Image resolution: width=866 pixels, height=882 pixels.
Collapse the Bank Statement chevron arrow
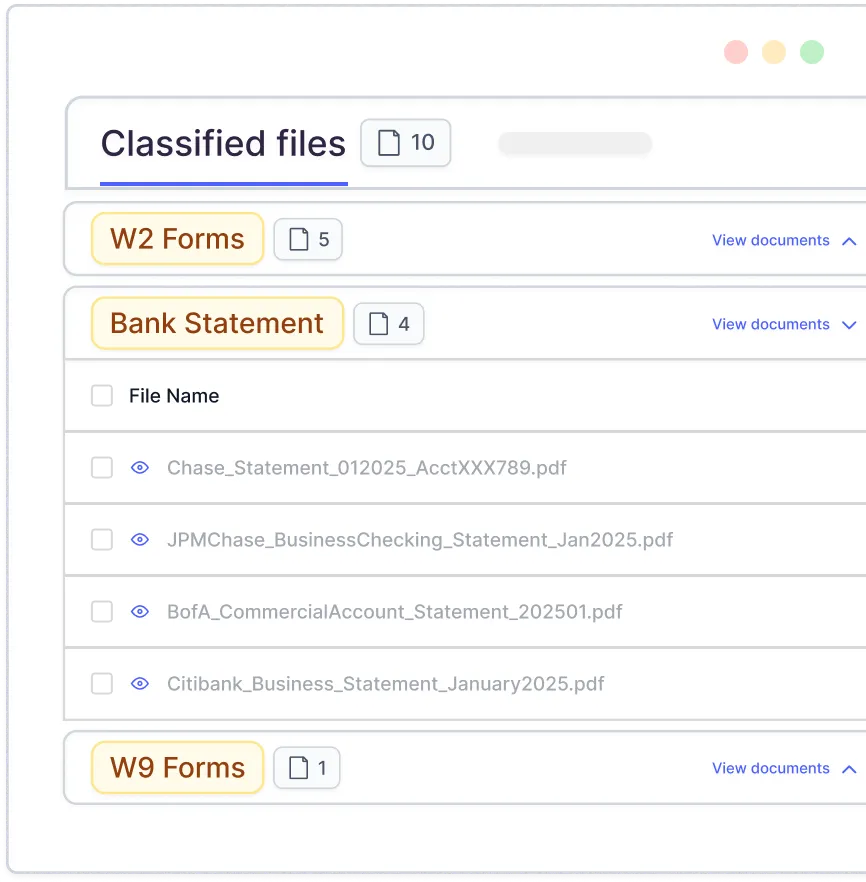(x=849, y=325)
